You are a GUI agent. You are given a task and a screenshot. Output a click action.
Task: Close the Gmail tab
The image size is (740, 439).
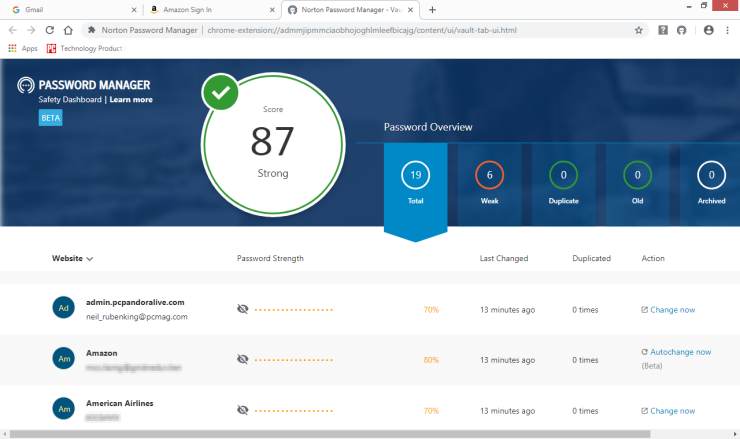134,9
